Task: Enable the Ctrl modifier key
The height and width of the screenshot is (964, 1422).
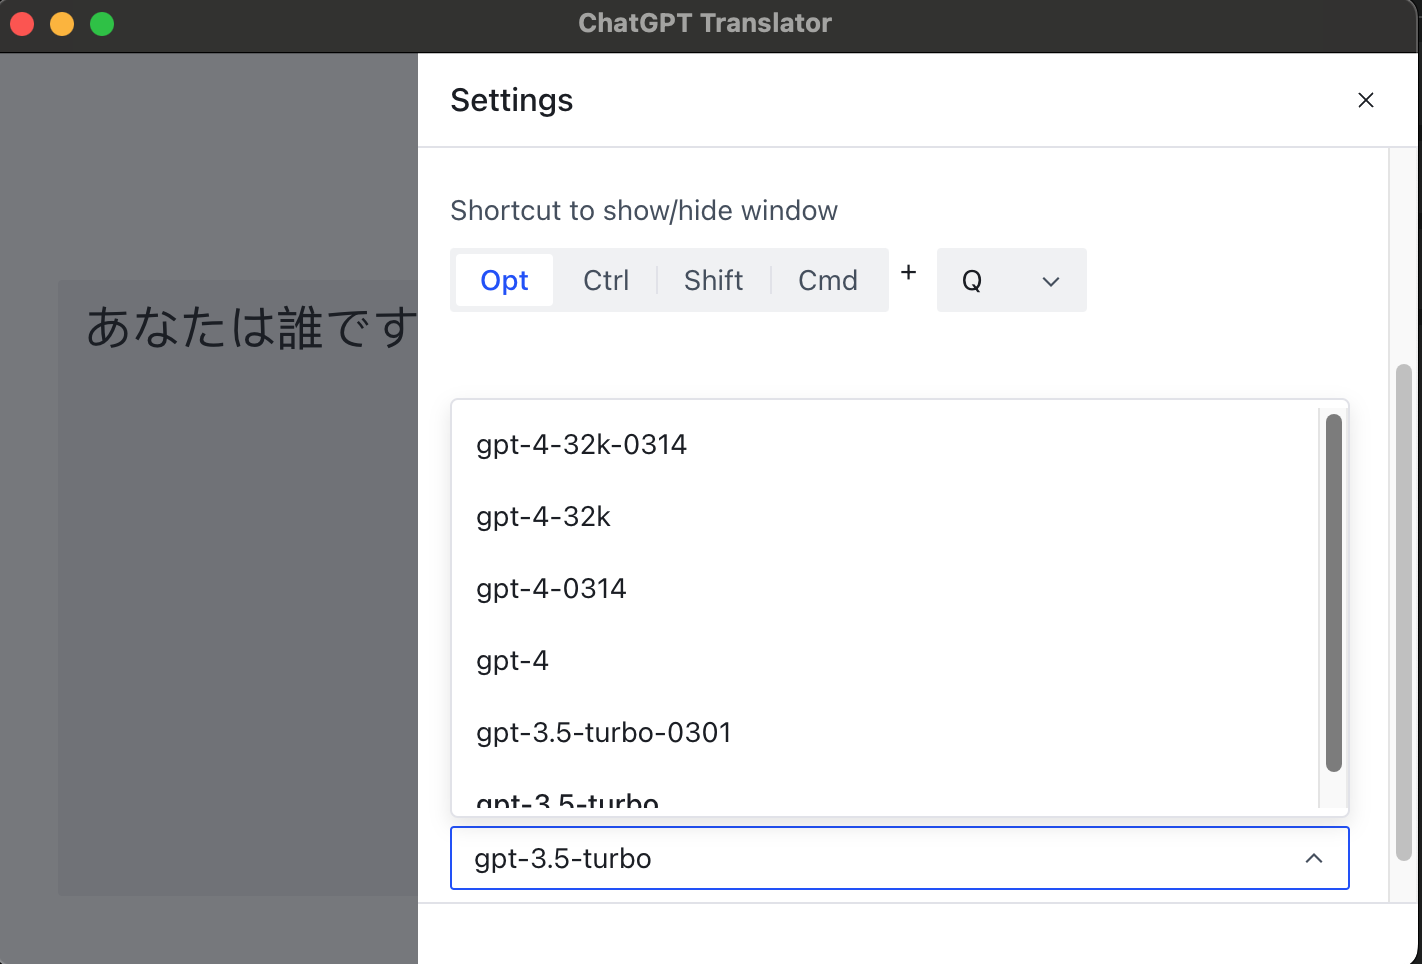Action: tap(606, 280)
